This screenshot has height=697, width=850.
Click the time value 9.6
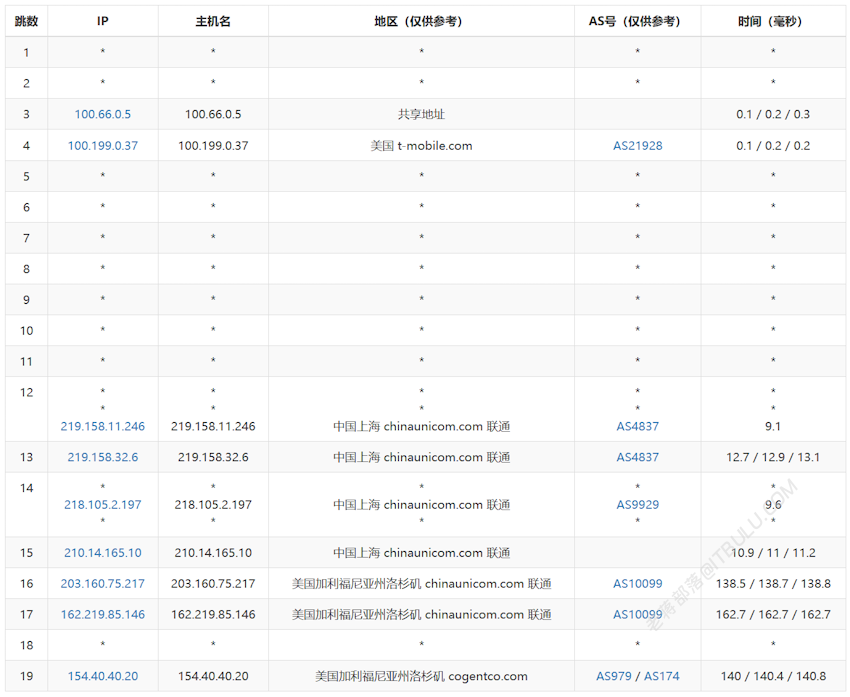coord(773,505)
